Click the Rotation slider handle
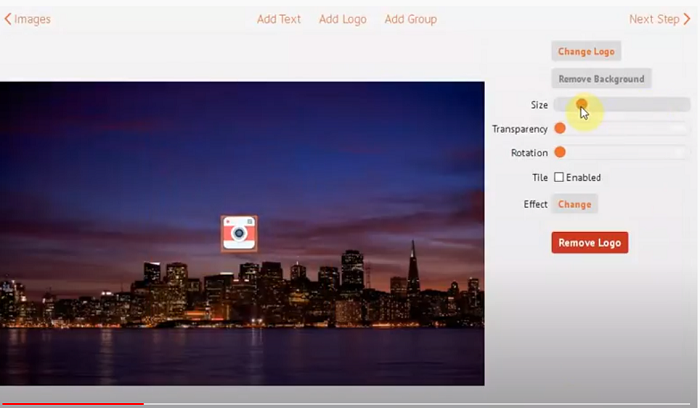The width and height of the screenshot is (700, 408). 560,152
